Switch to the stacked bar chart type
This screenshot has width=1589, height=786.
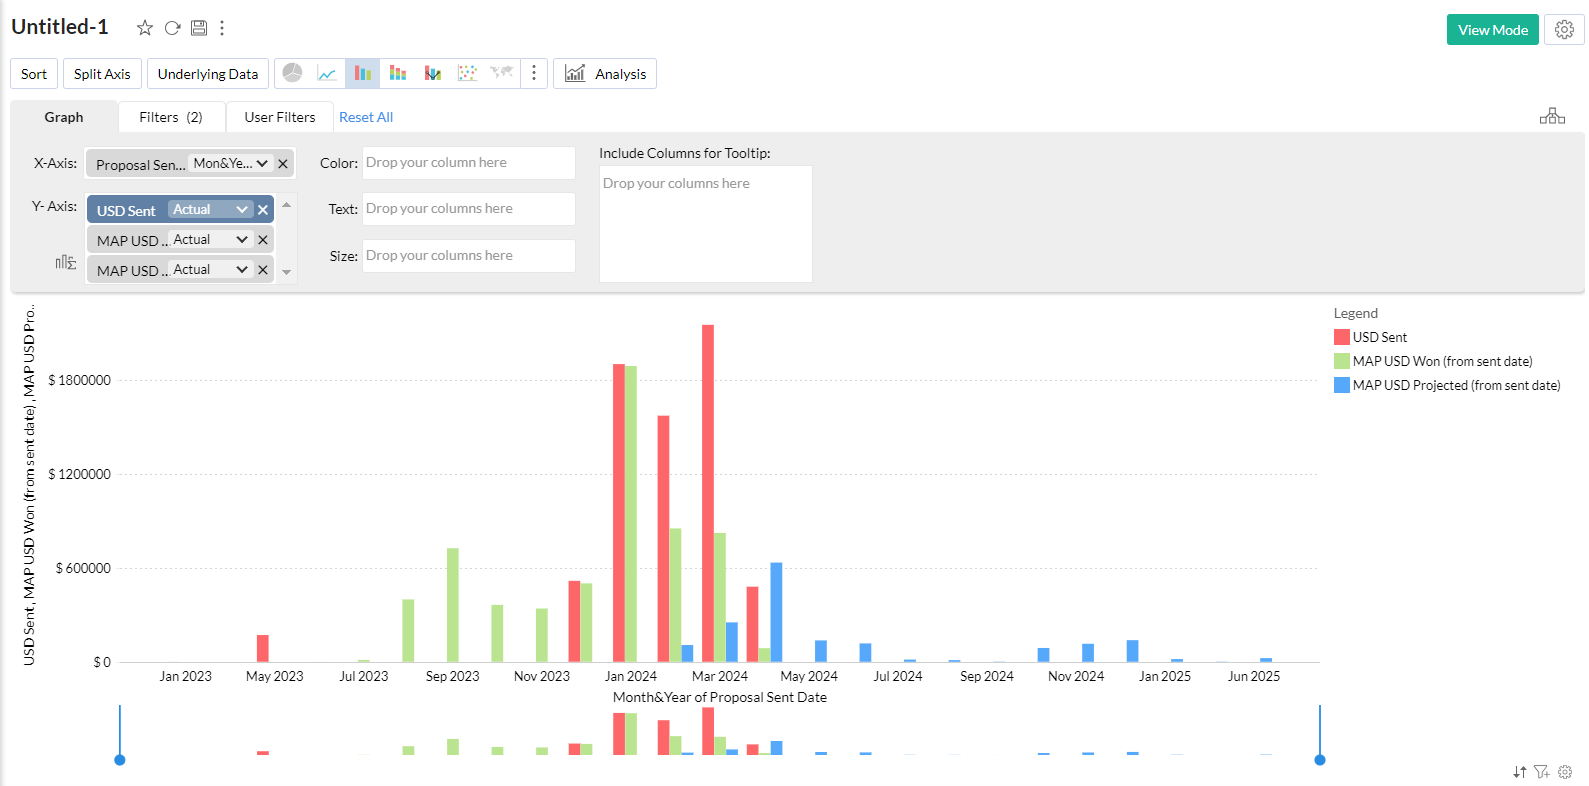pos(397,73)
